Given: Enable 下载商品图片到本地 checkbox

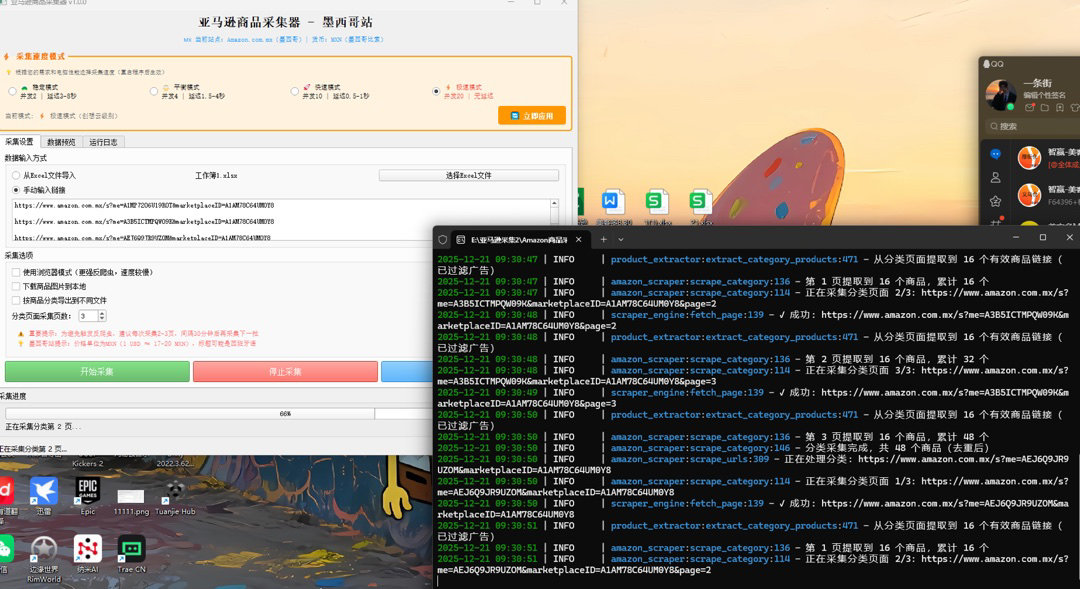Looking at the screenshot, I should click(16, 287).
